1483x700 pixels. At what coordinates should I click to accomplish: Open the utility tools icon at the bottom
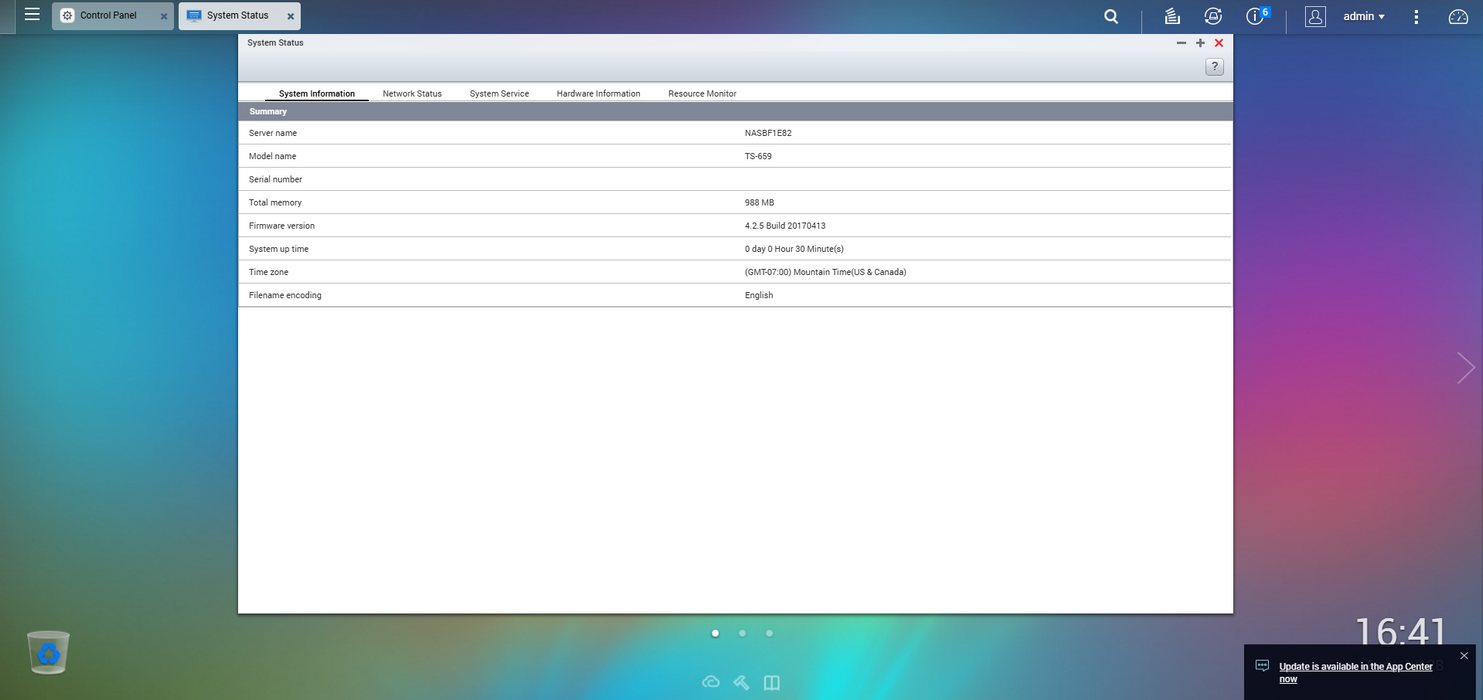click(741, 682)
